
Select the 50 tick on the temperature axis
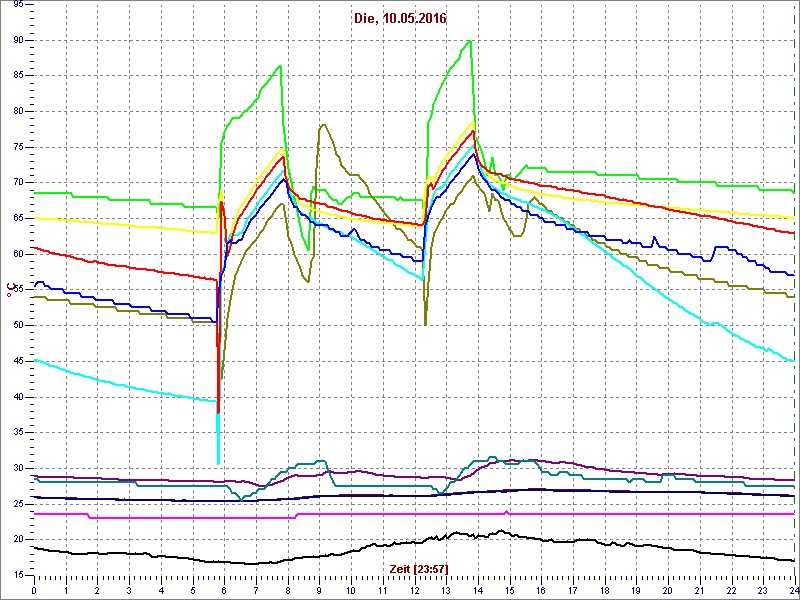click(17, 326)
